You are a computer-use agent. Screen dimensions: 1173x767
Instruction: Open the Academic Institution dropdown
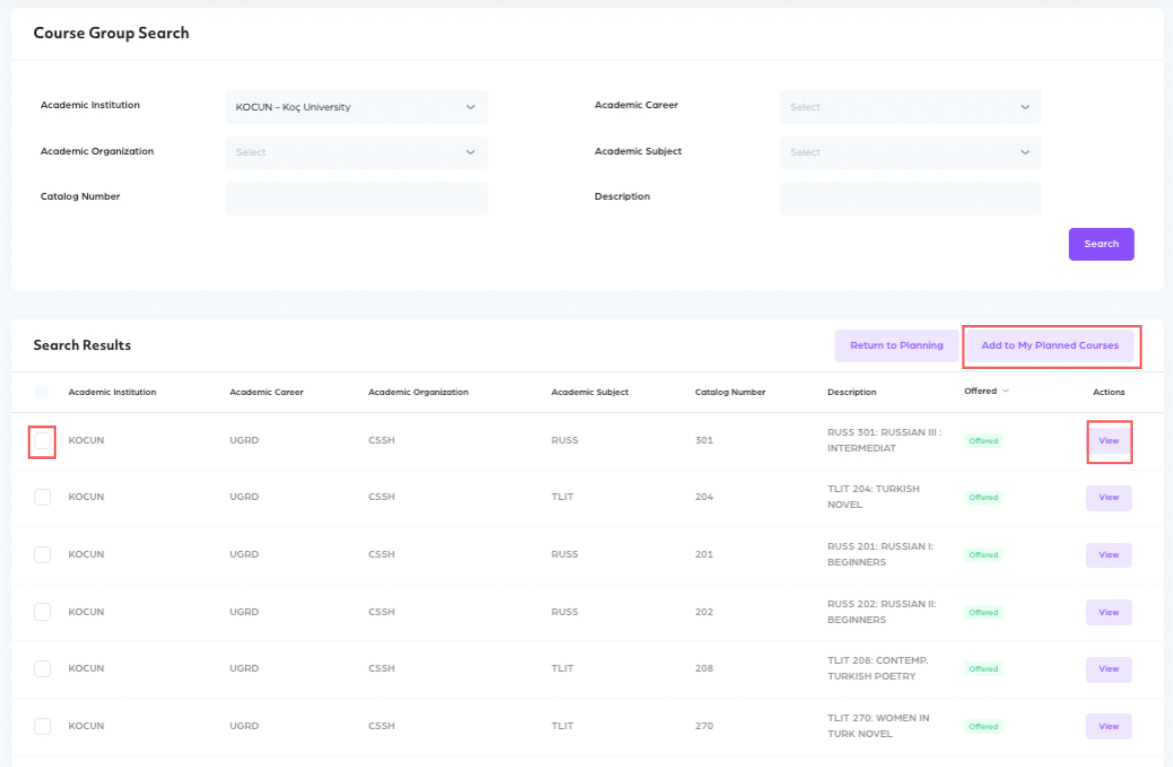coord(356,107)
